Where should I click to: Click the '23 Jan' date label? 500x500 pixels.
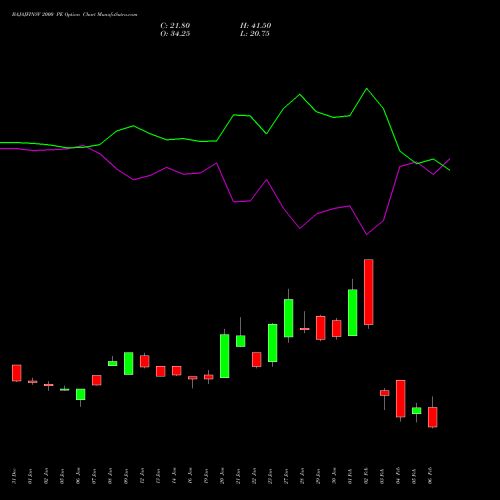tap(270, 476)
